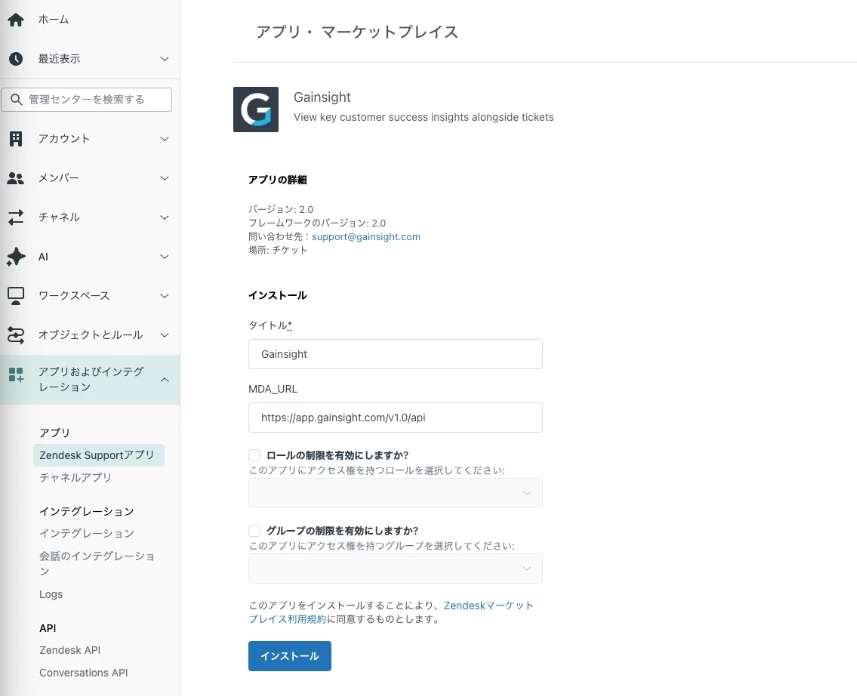The width and height of the screenshot is (857, 696).
Task: Open インテグレーション sub-item in sidebar
Action: pos(86,533)
